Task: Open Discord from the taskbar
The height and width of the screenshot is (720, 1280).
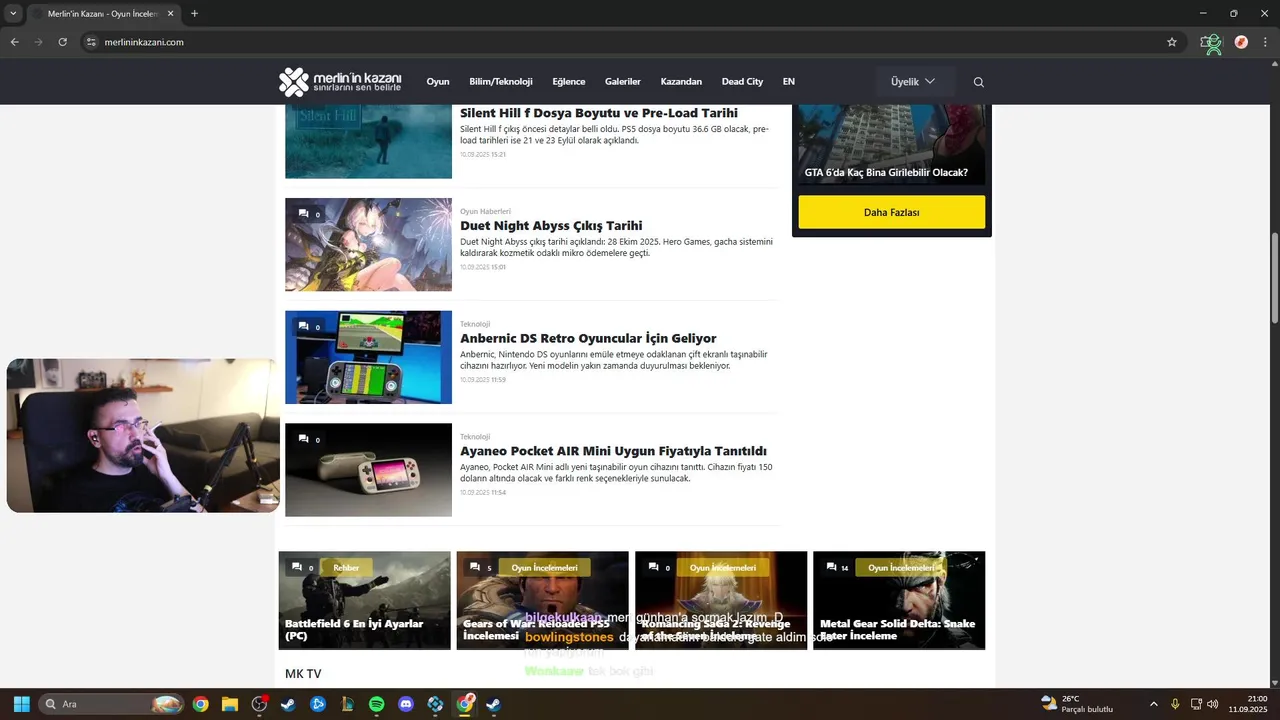Action: click(406, 704)
